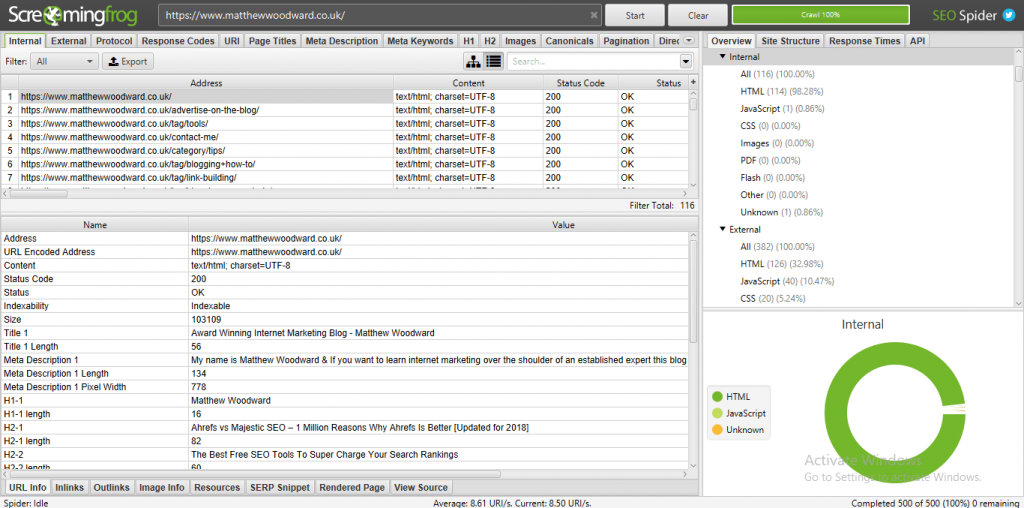Open the URI tab

point(232,40)
